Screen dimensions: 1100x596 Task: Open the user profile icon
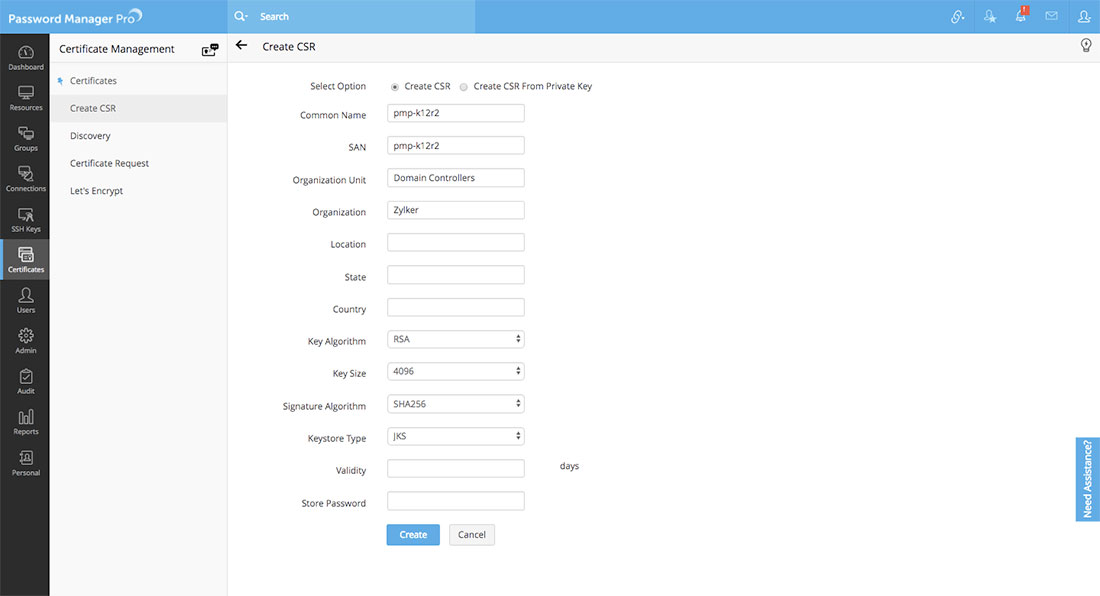[x=1083, y=16]
